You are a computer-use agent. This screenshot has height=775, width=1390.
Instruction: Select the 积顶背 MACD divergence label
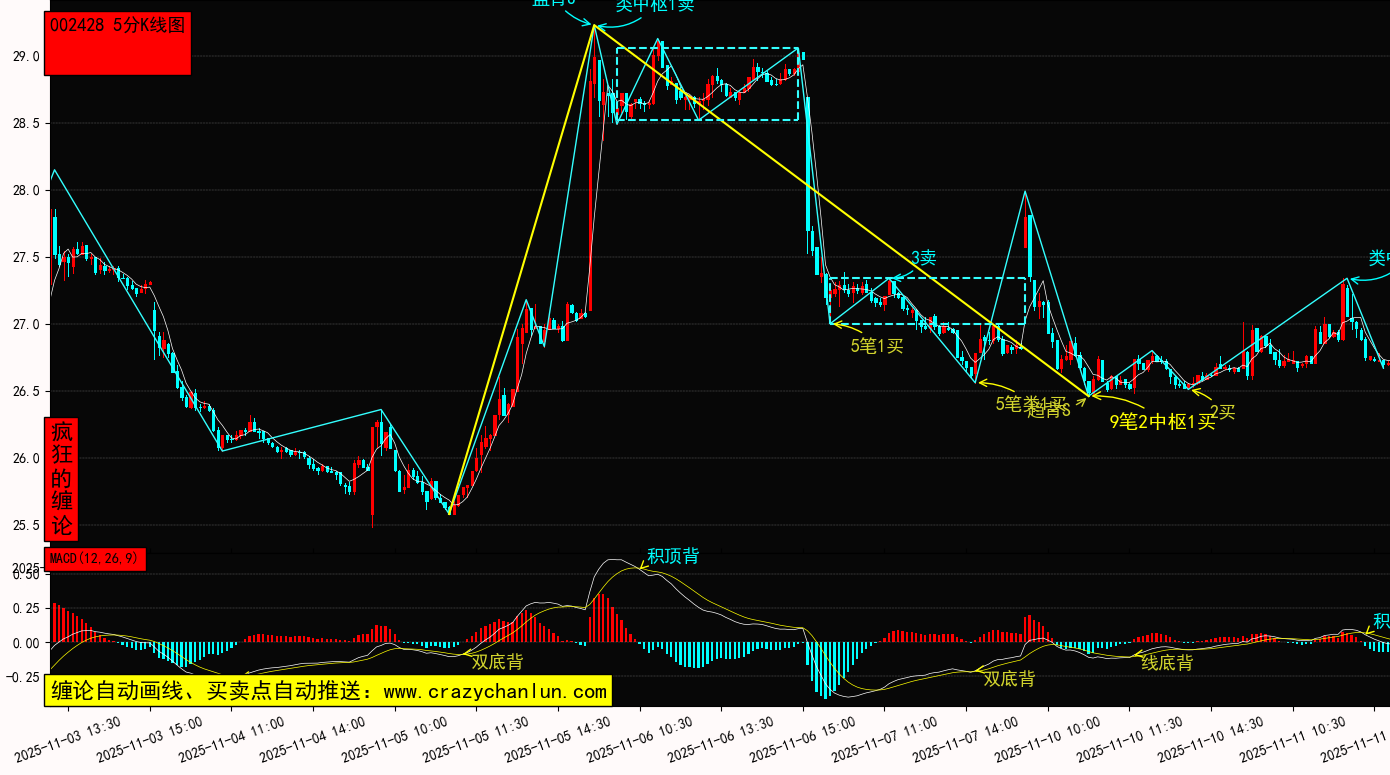tap(673, 556)
